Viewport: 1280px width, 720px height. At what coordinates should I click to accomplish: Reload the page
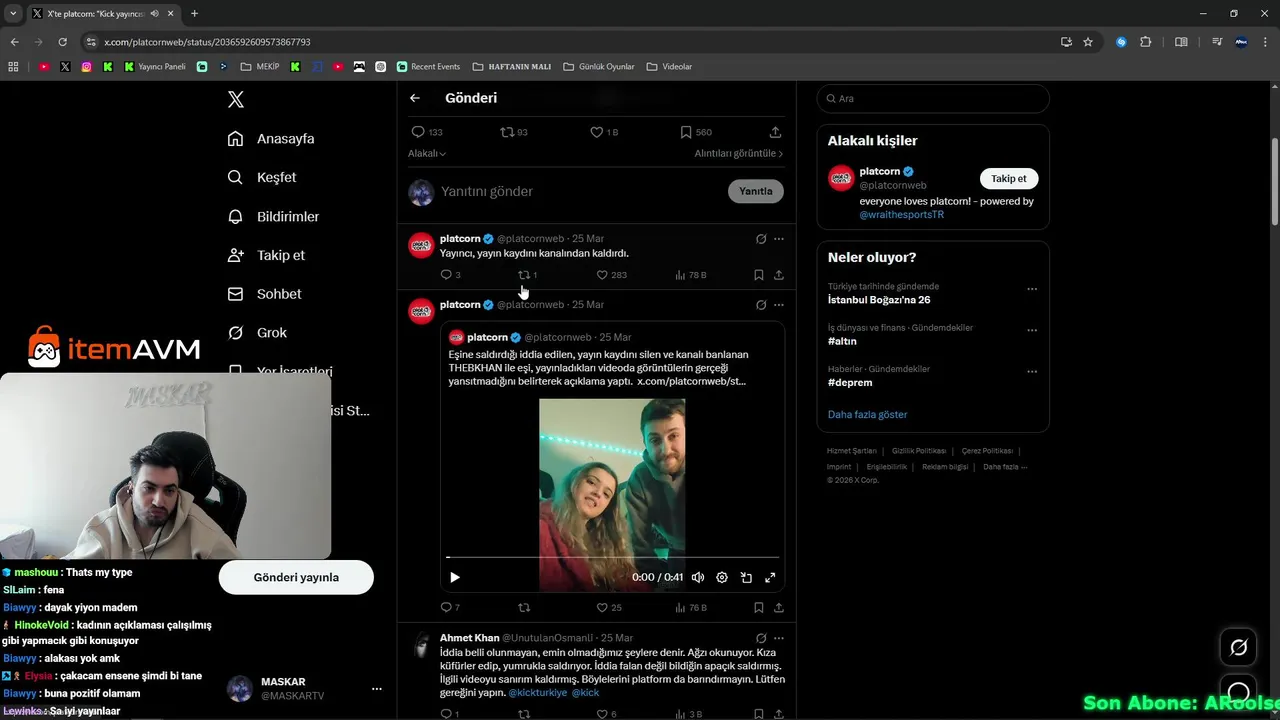[x=62, y=42]
